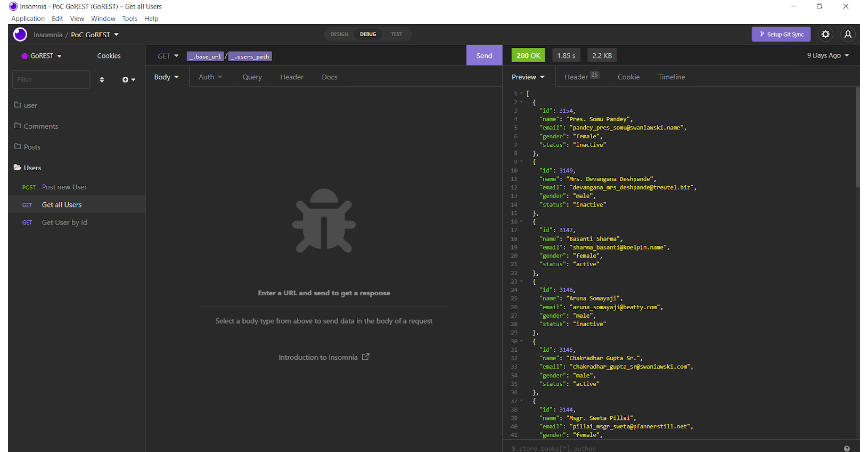Focus the response JSONPath filter field
Viewport: 868px width, 452px height.
point(673,448)
